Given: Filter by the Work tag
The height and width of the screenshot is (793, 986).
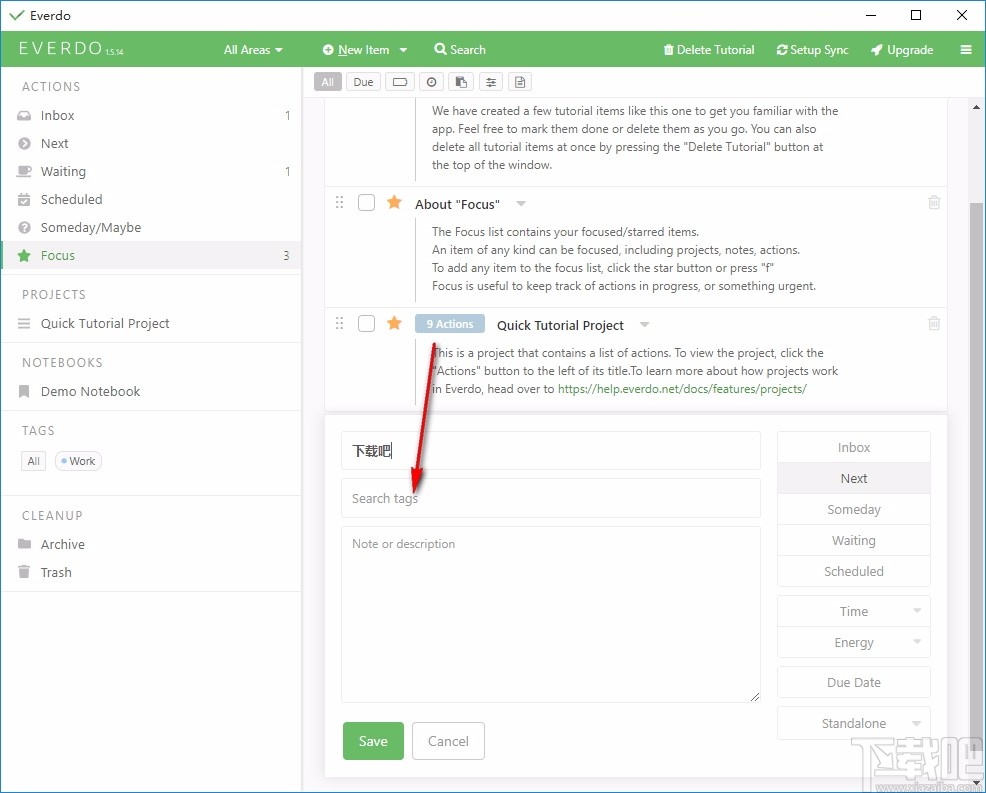Looking at the screenshot, I should coord(78,461).
